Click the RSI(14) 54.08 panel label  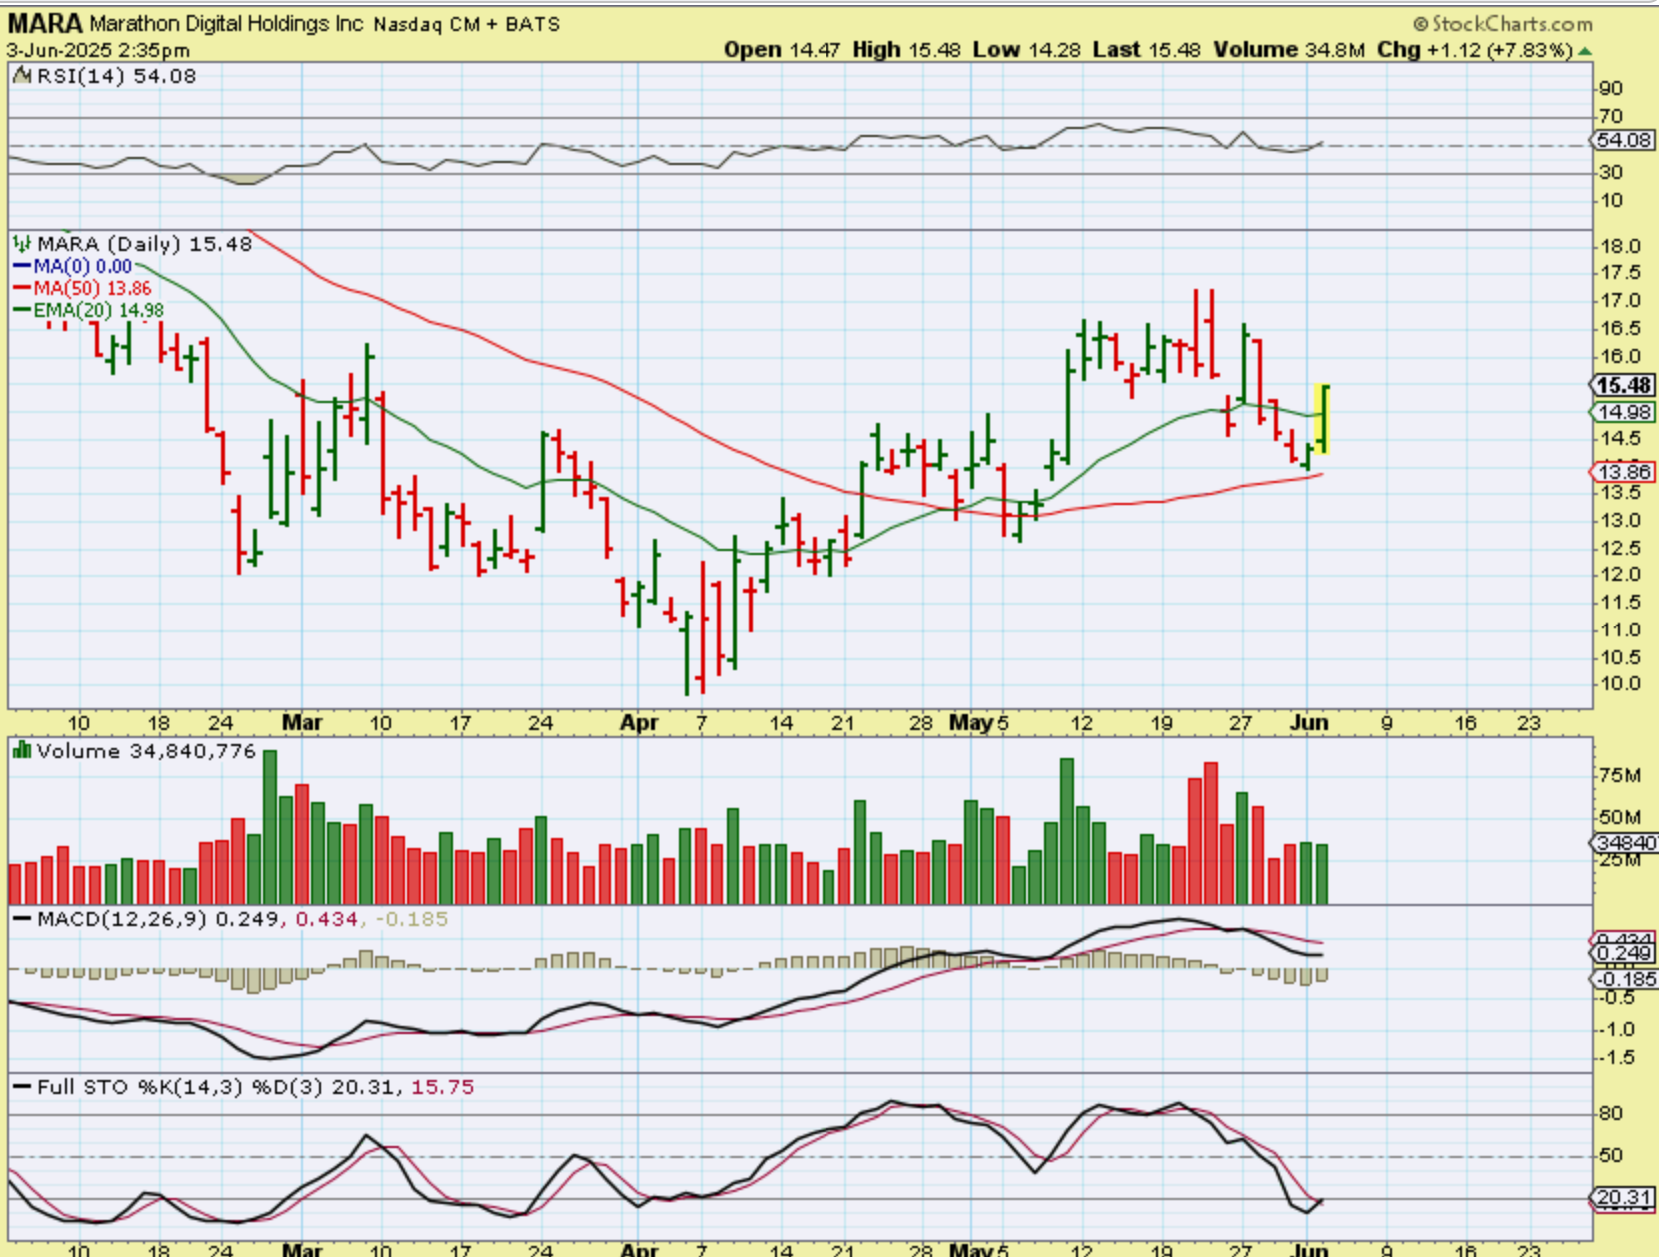pyautogui.click(x=116, y=76)
